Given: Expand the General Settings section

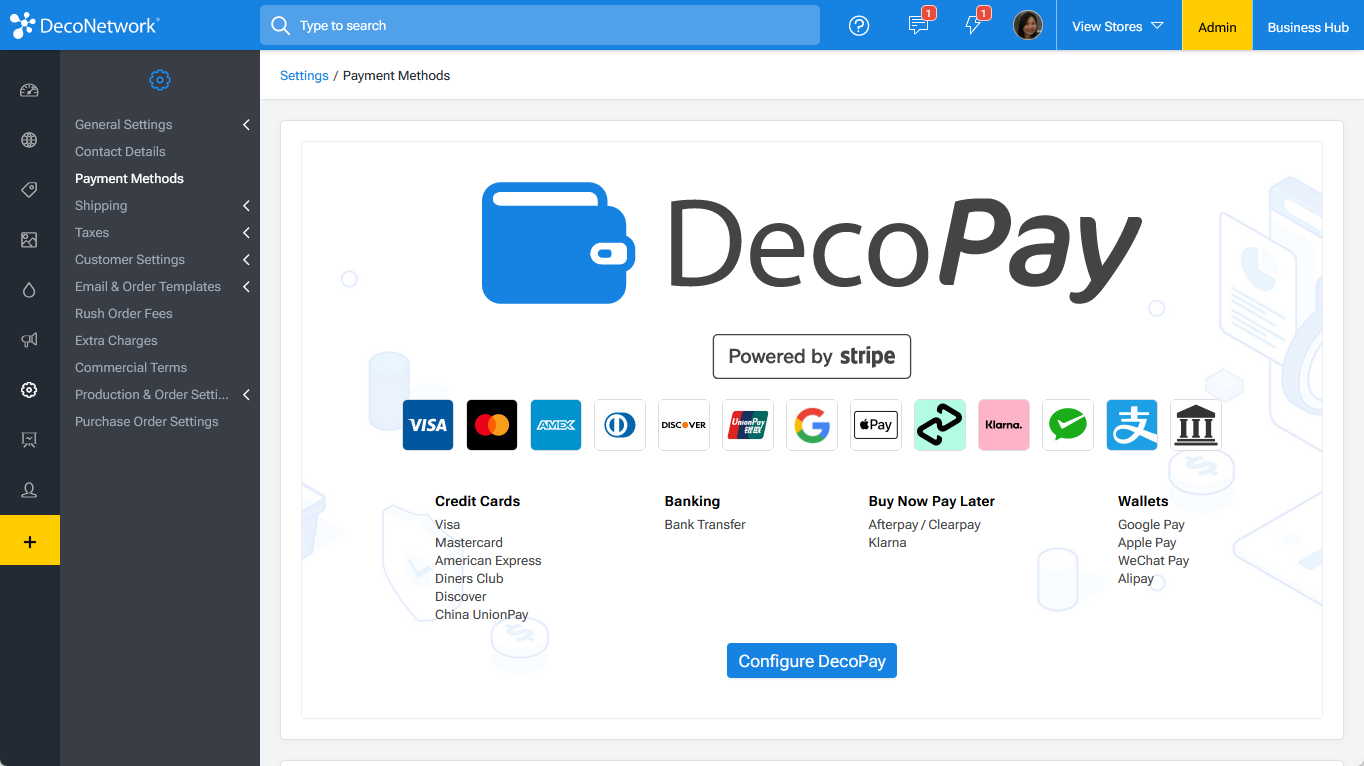Looking at the screenshot, I should 160,124.
